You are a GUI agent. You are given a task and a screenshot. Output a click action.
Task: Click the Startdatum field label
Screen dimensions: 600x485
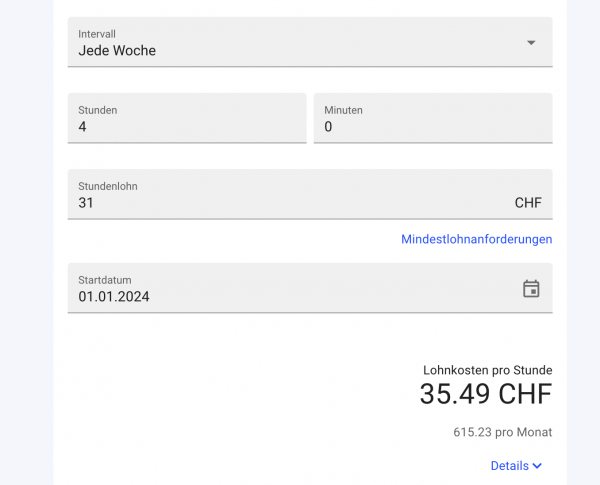105,280
